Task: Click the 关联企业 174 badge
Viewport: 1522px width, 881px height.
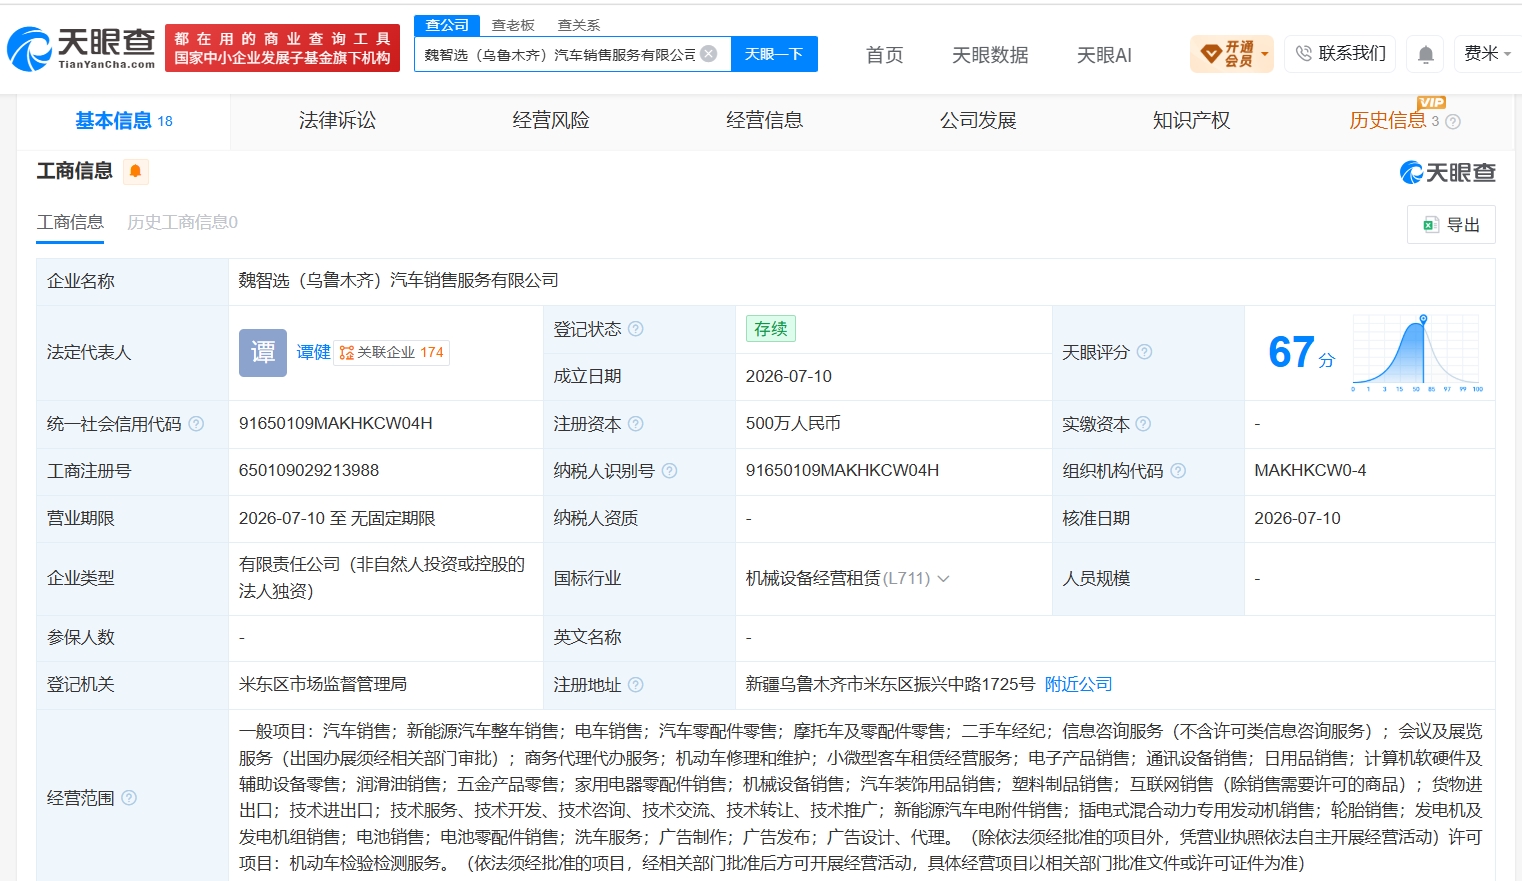Action: click(x=391, y=352)
